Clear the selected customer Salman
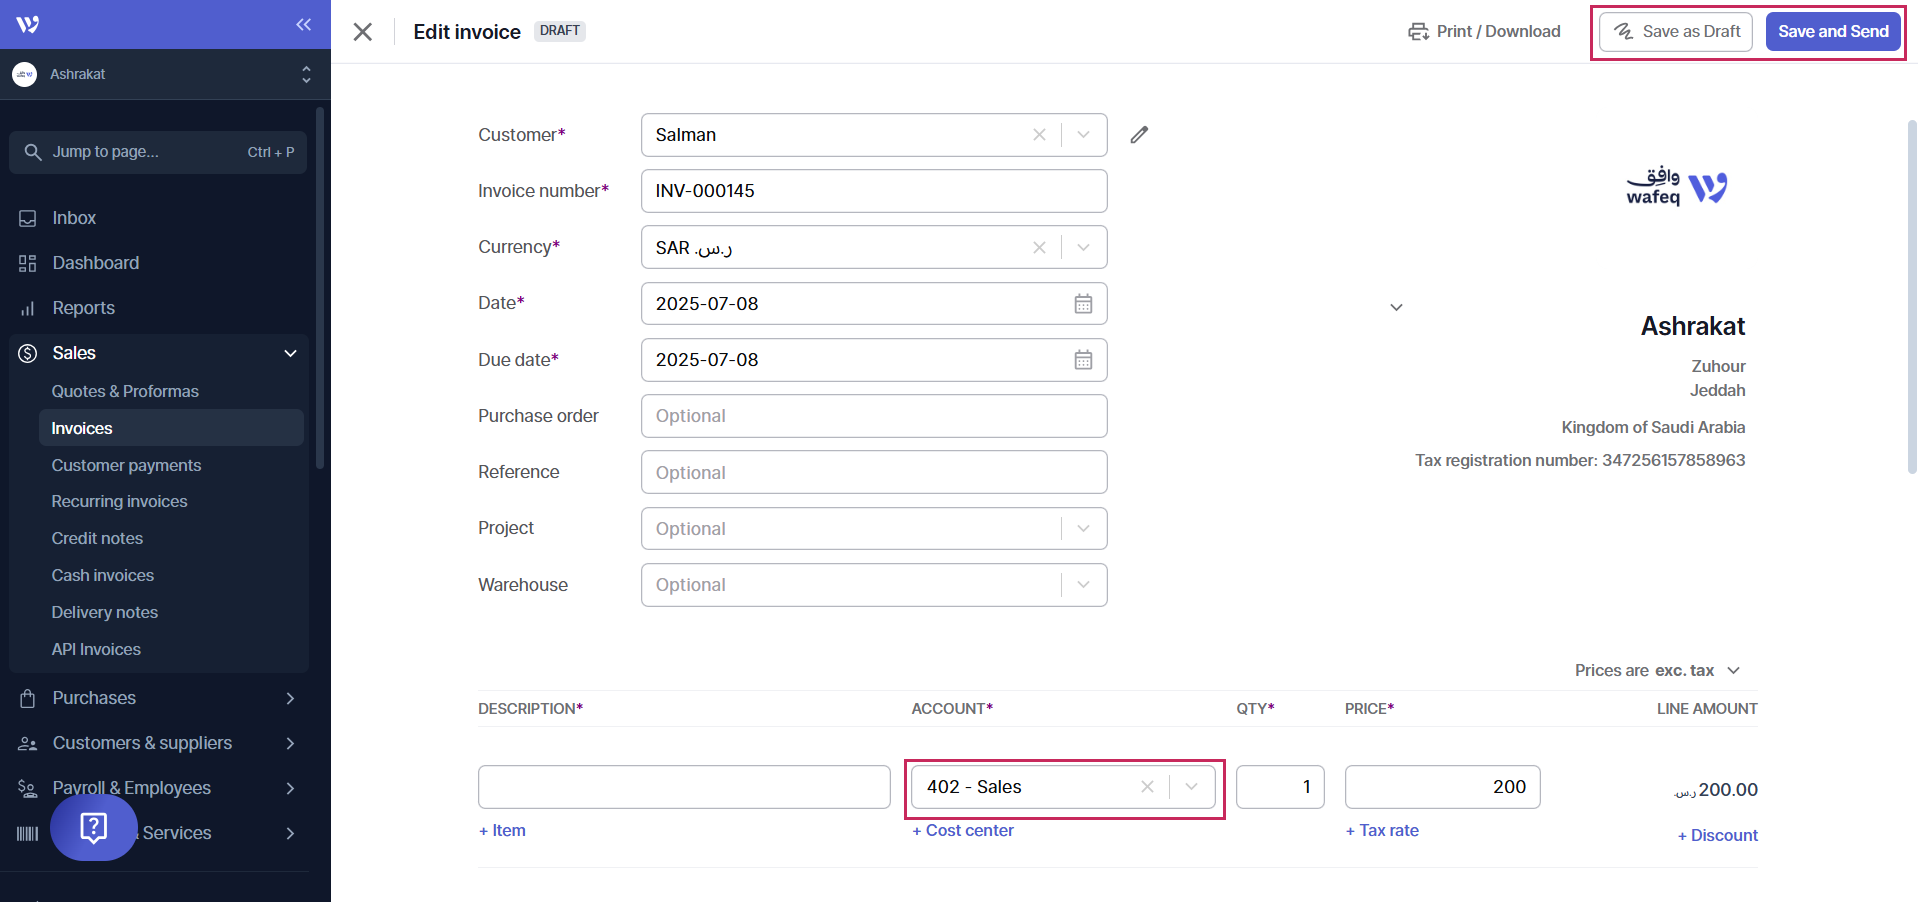Image resolution: width=1918 pixels, height=902 pixels. [1039, 135]
